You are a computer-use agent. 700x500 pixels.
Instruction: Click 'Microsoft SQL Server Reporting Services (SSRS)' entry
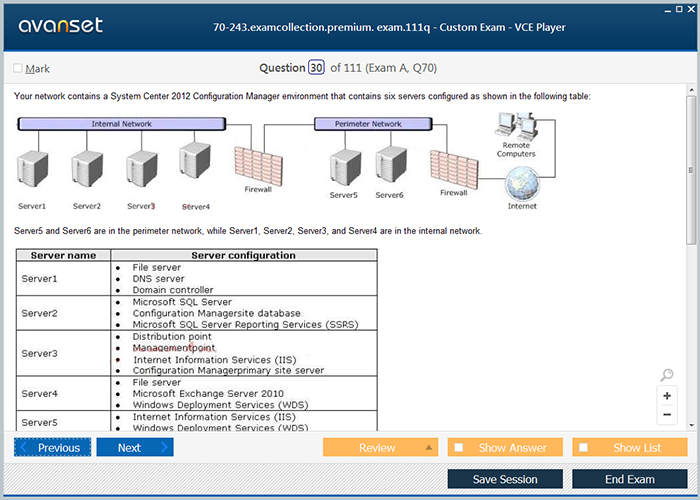245,325
